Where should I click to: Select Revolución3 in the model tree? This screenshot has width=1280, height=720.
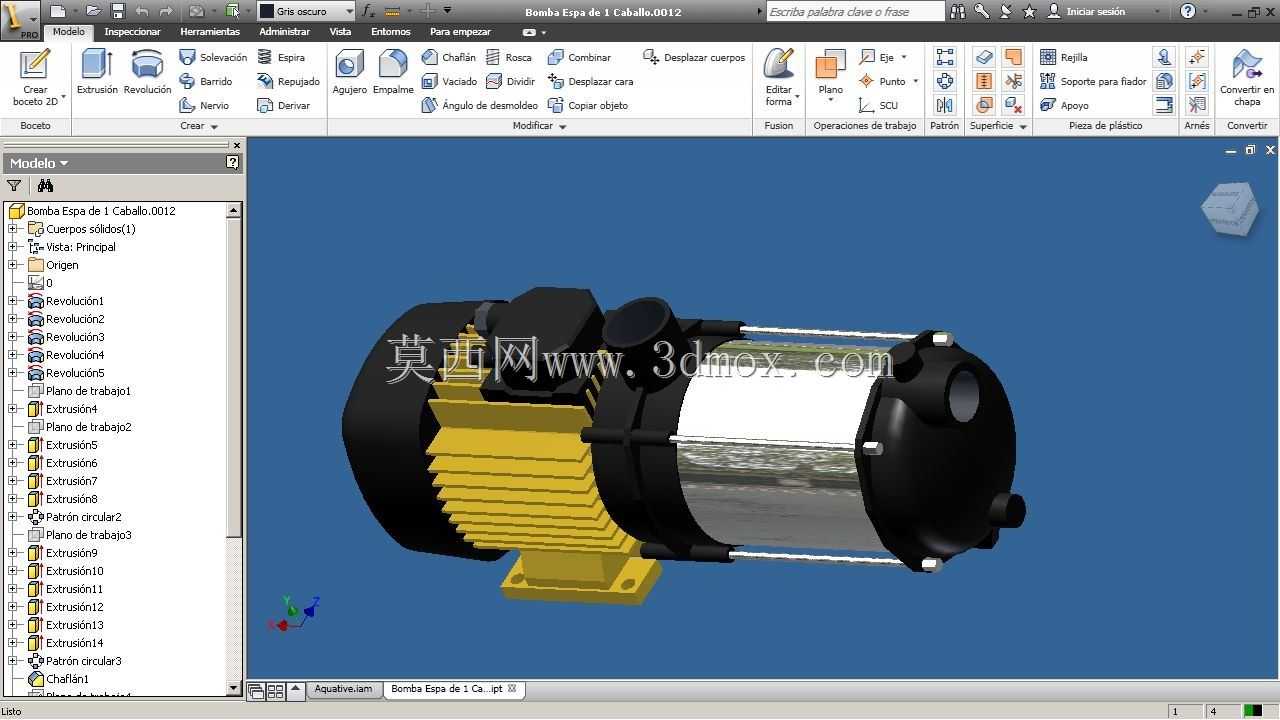[x=75, y=337]
